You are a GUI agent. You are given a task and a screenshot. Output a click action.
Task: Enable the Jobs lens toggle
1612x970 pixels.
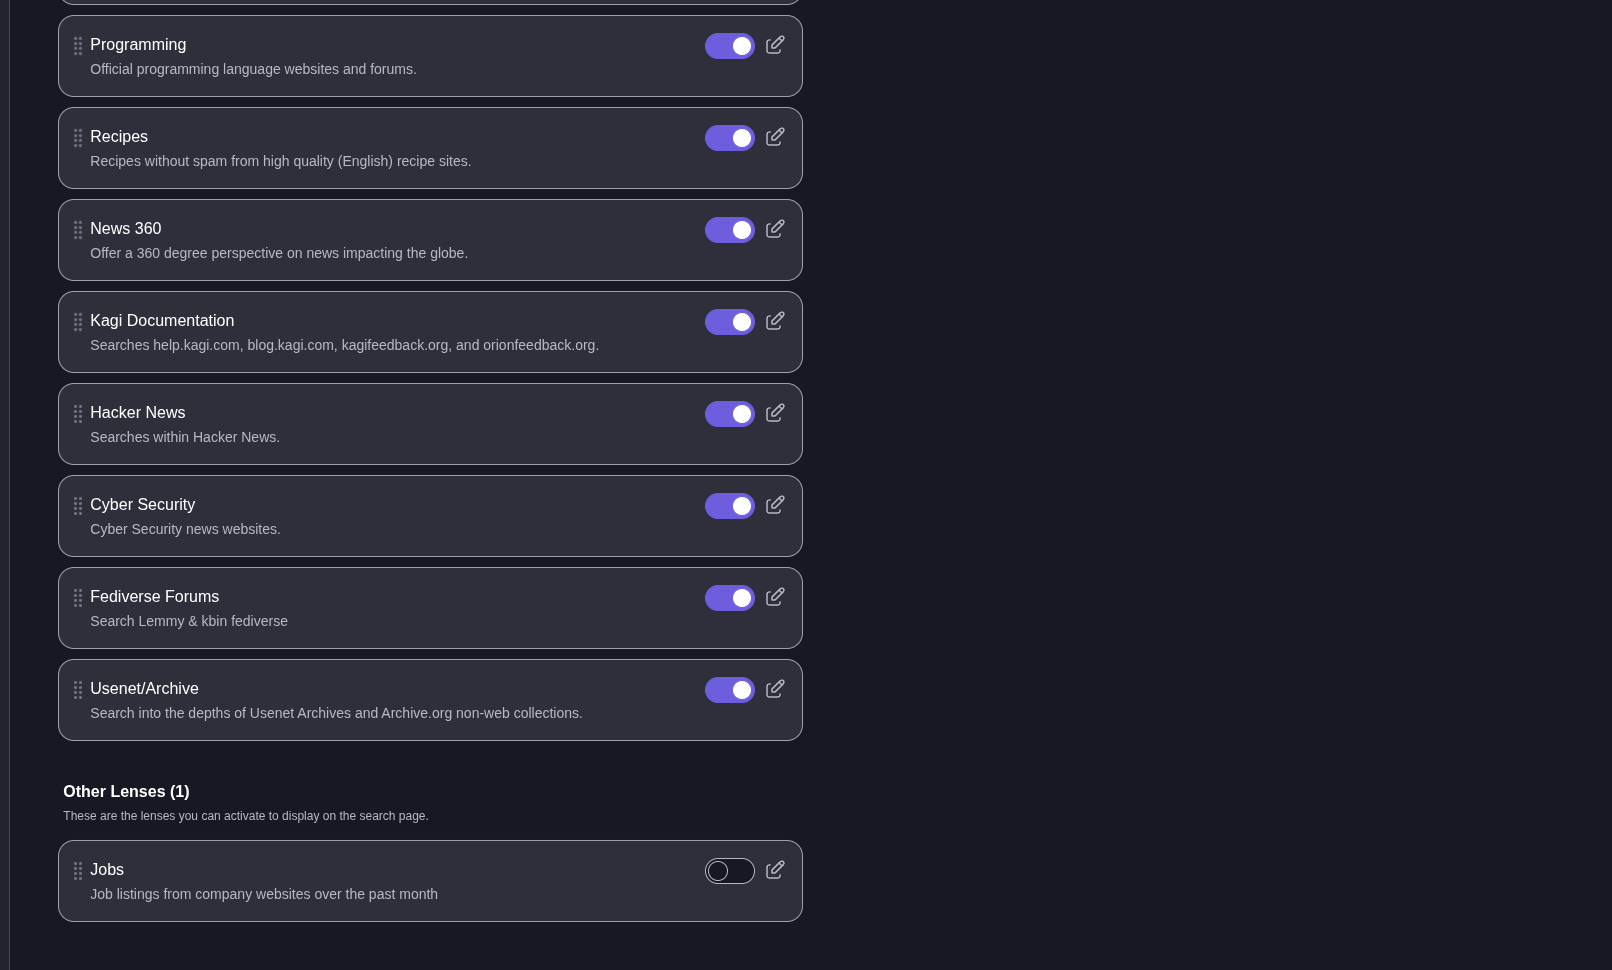tap(730, 871)
